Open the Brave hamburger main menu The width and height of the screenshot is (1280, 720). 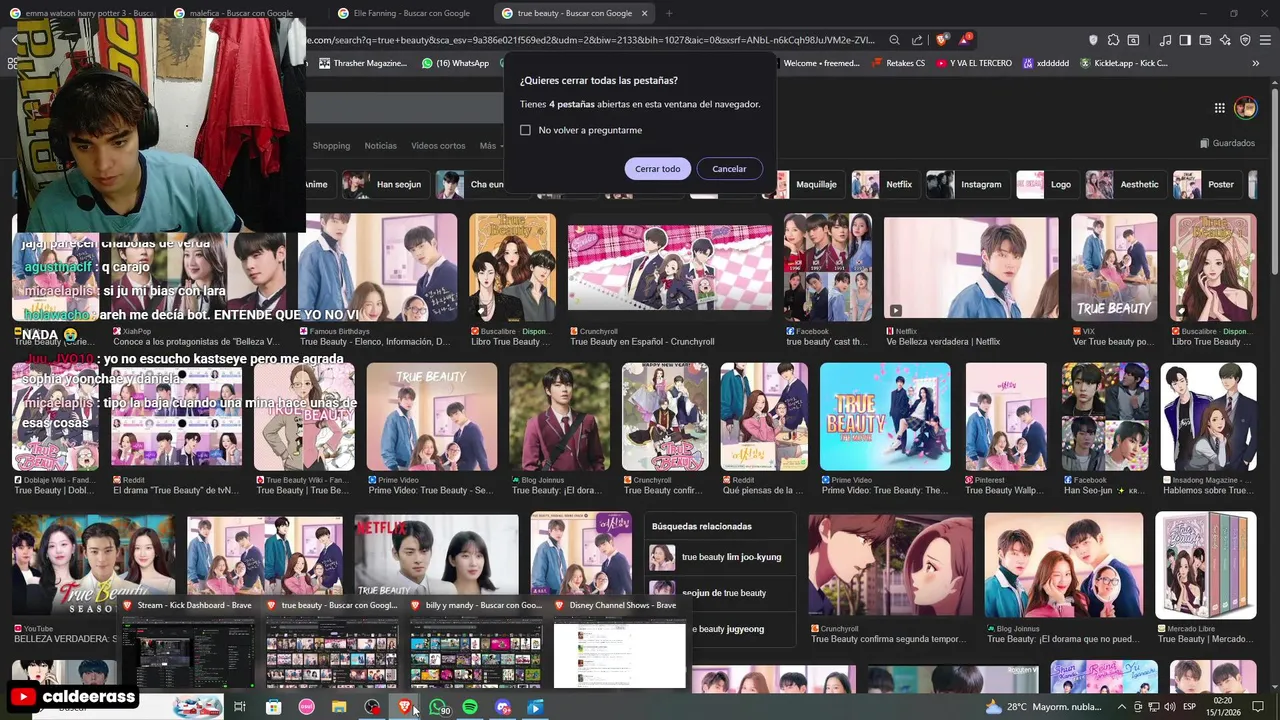pos(1265,40)
